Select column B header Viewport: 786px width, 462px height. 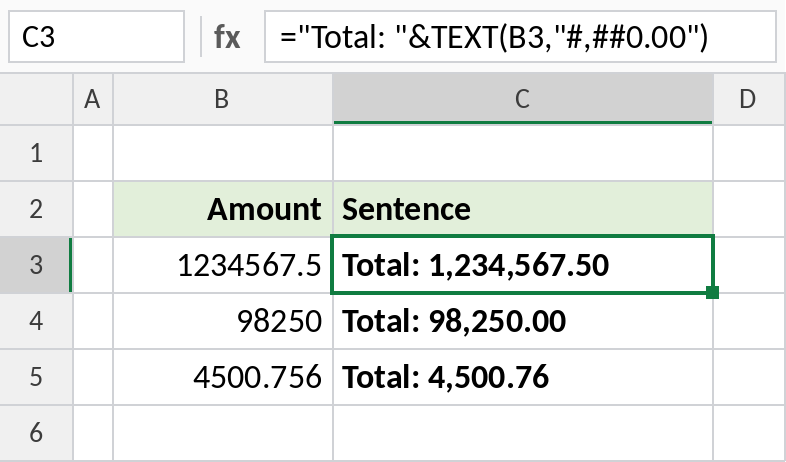(223, 99)
